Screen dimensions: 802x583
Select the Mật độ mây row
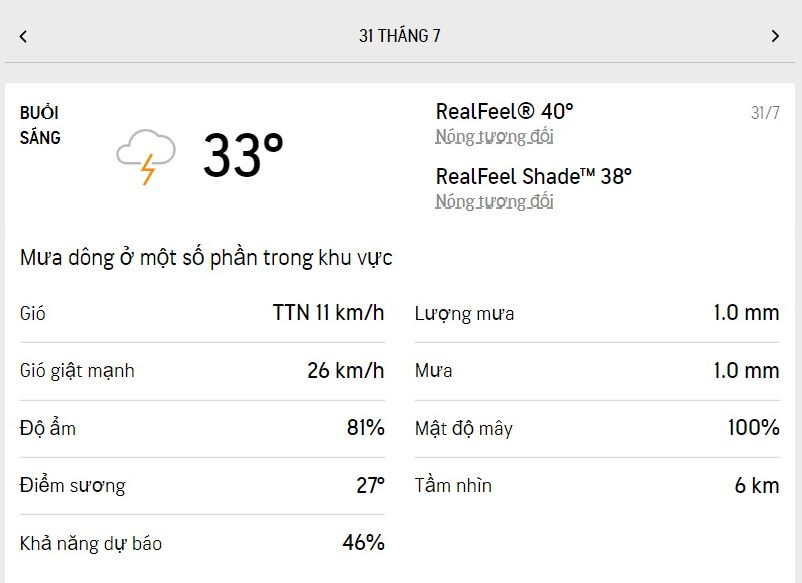pyautogui.click(x=597, y=428)
